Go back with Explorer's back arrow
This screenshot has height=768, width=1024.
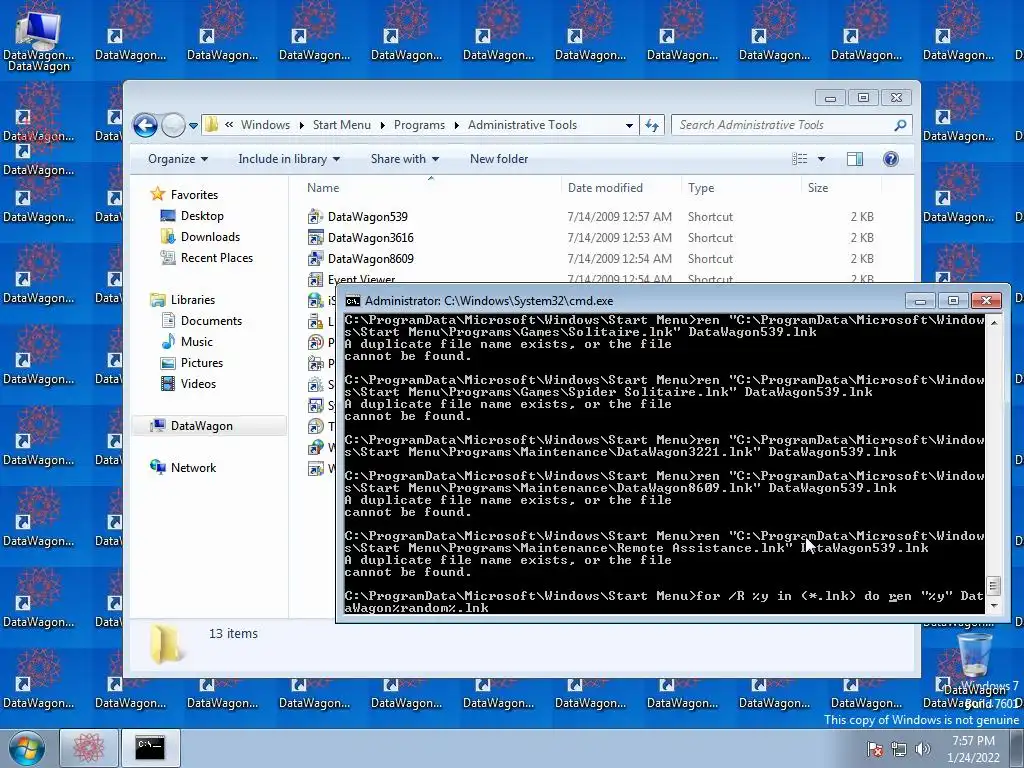145,125
